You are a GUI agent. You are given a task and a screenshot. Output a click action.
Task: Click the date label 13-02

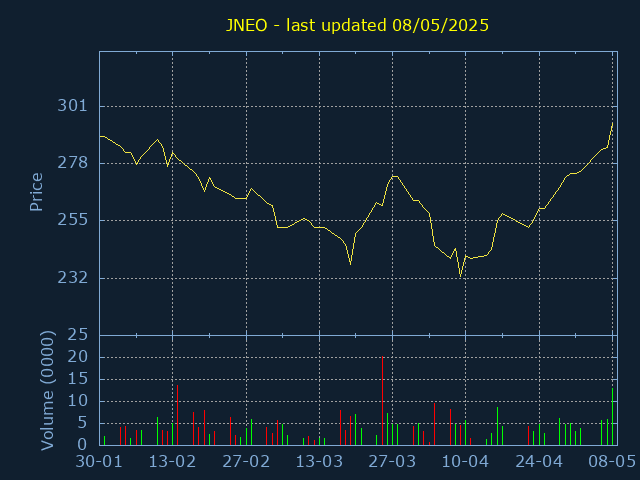pyautogui.click(x=172, y=462)
